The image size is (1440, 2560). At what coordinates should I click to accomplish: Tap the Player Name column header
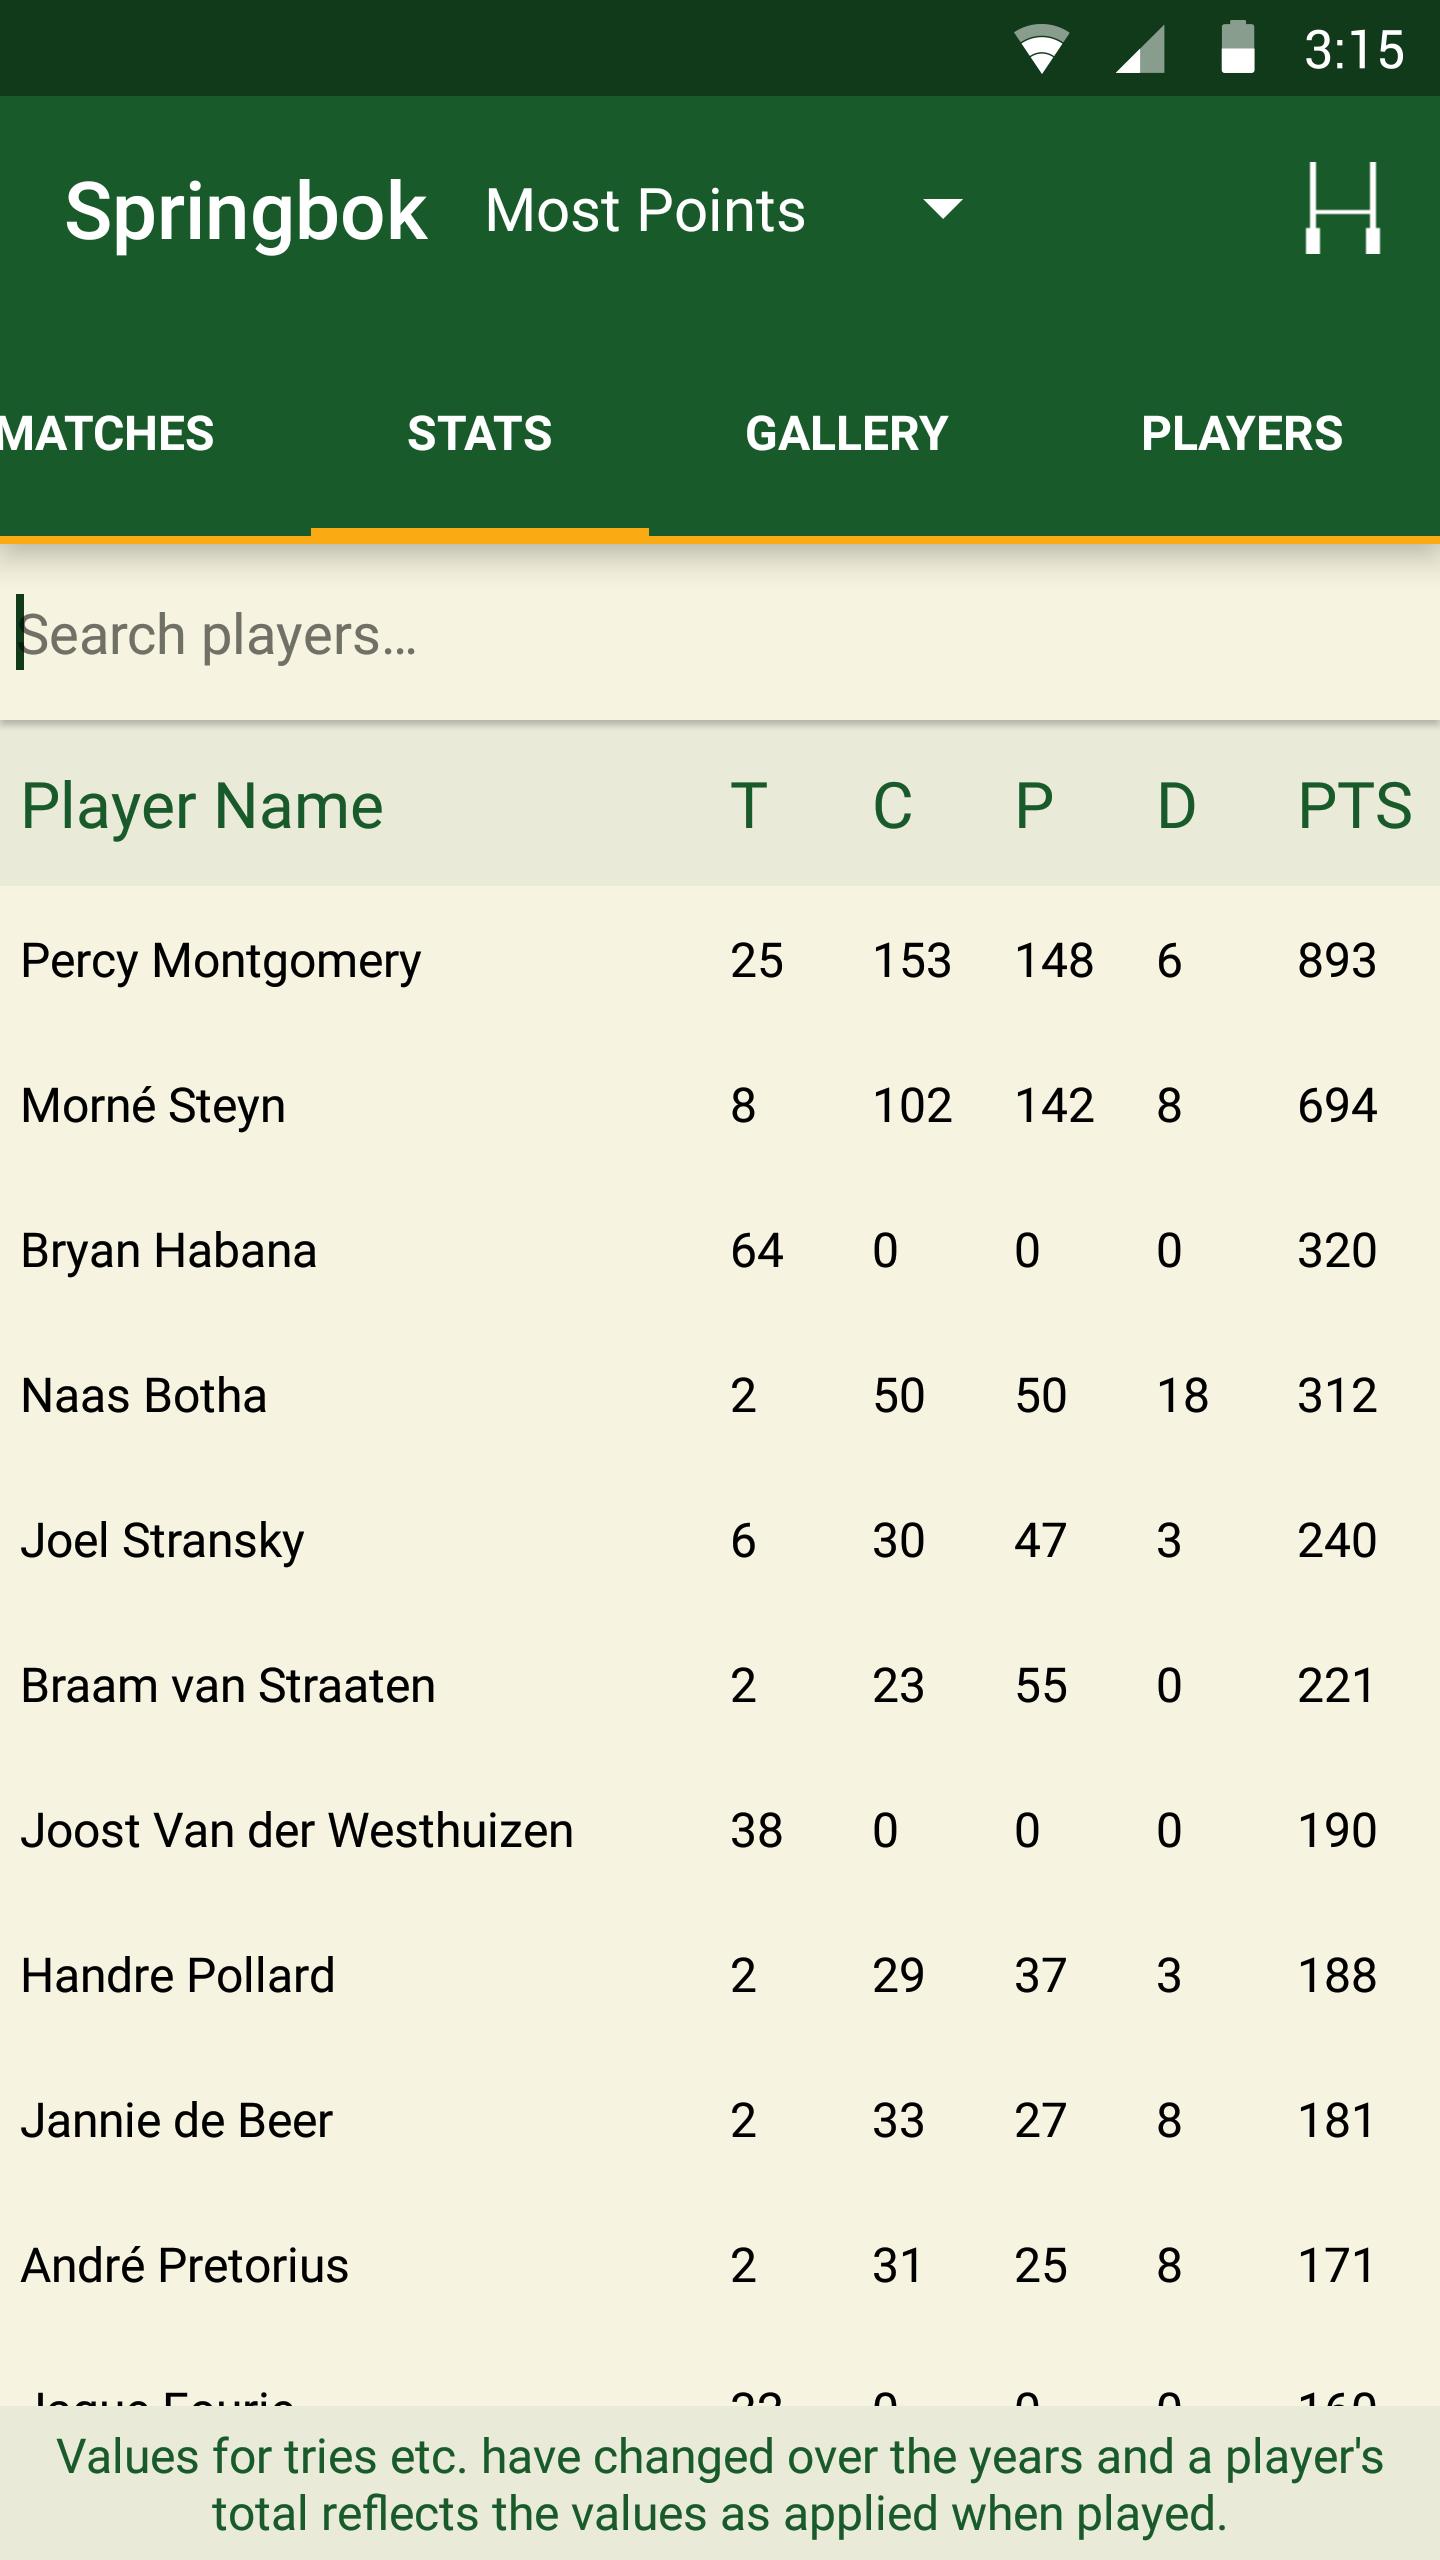click(x=202, y=805)
